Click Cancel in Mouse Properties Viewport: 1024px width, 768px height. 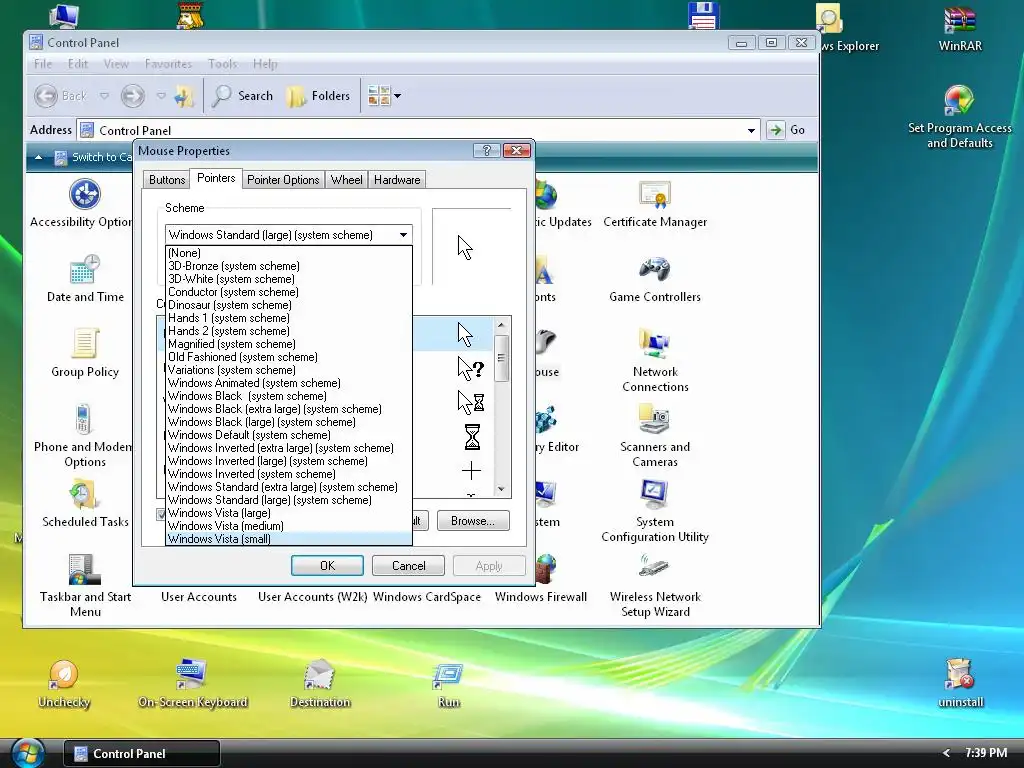coord(408,566)
